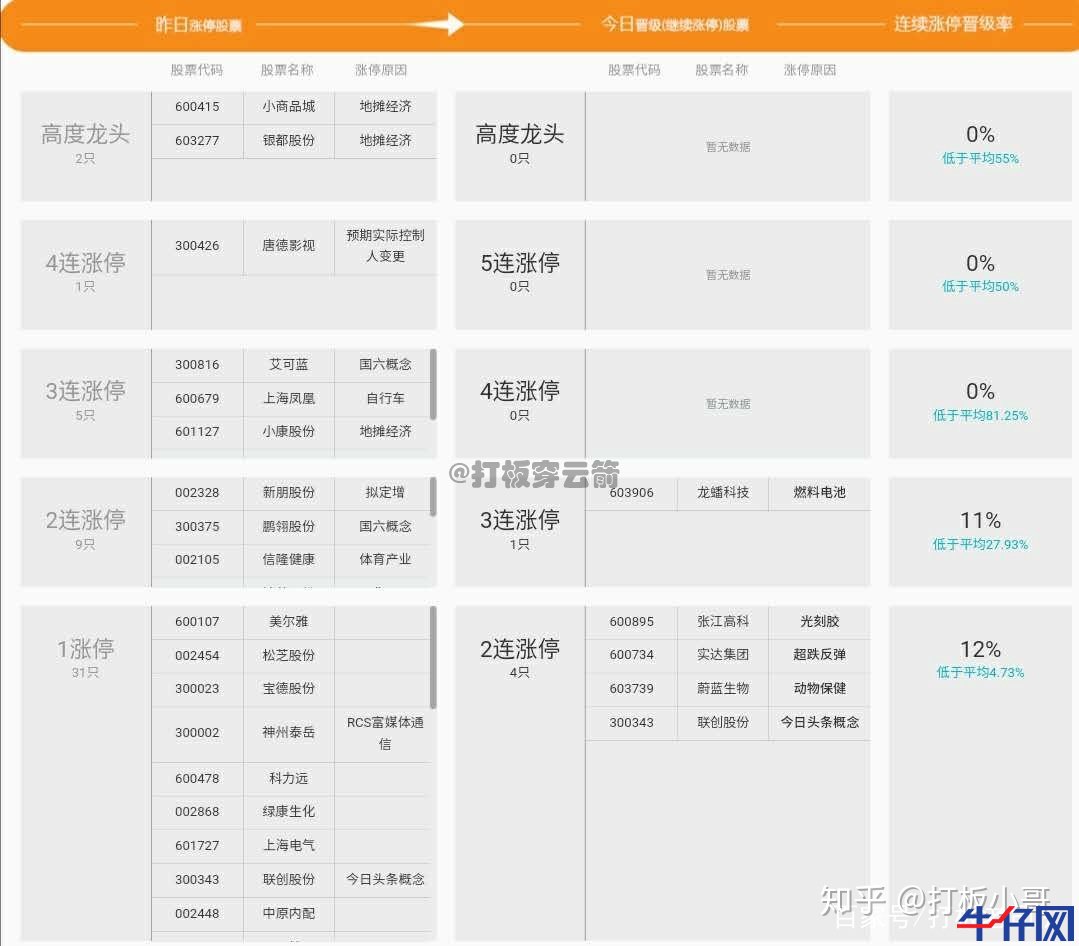Select 蔚蓝生物 in today's 2连涨停
This screenshot has width=1079, height=946.
point(722,689)
